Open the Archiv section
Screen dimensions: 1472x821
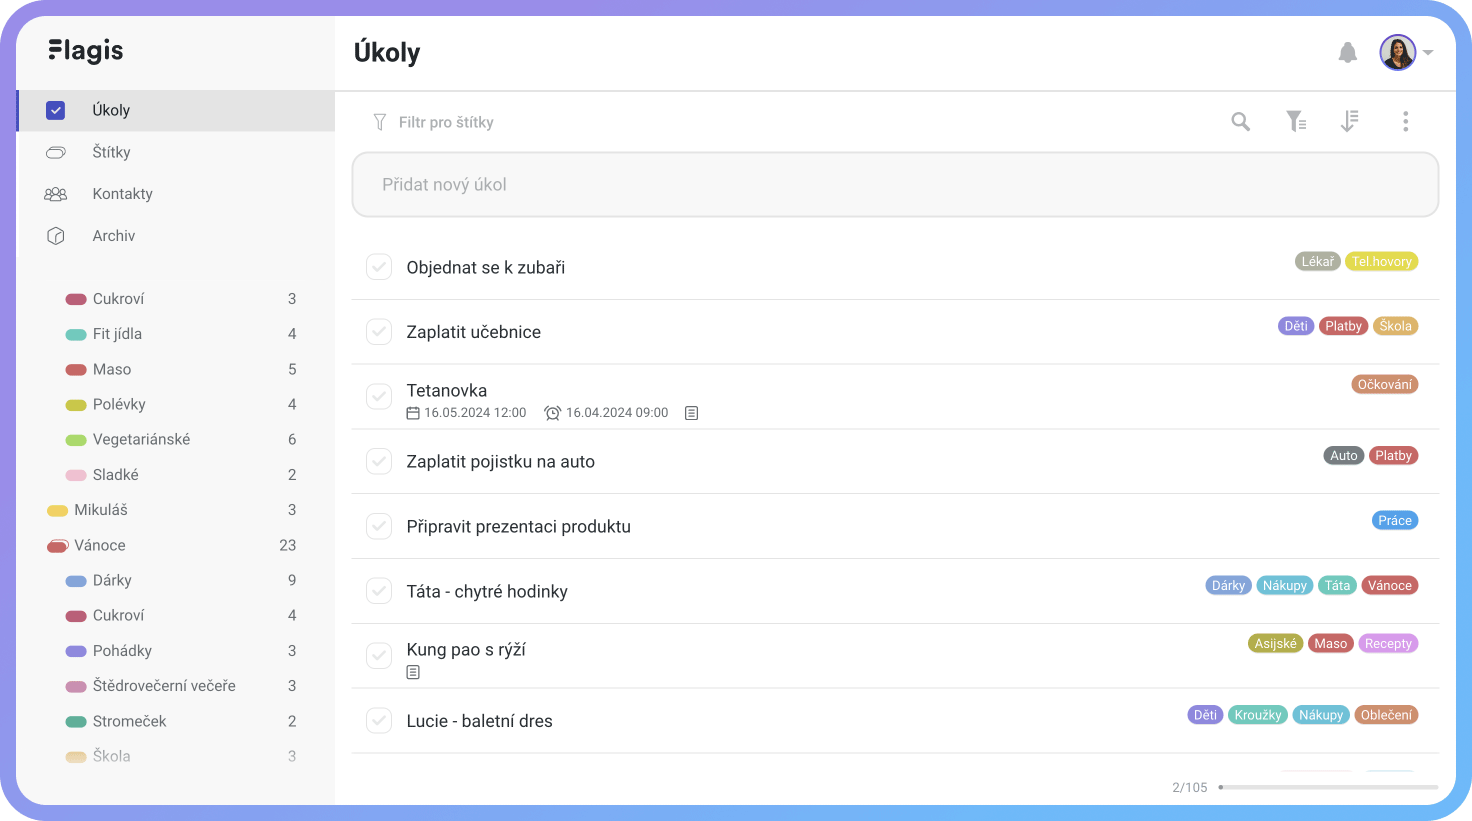pos(113,236)
